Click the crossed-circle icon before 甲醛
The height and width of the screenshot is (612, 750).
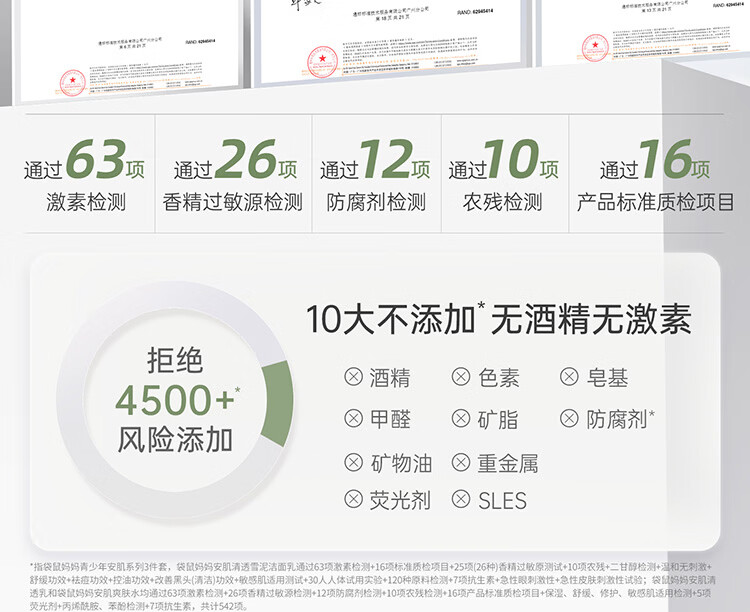[x=353, y=418]
